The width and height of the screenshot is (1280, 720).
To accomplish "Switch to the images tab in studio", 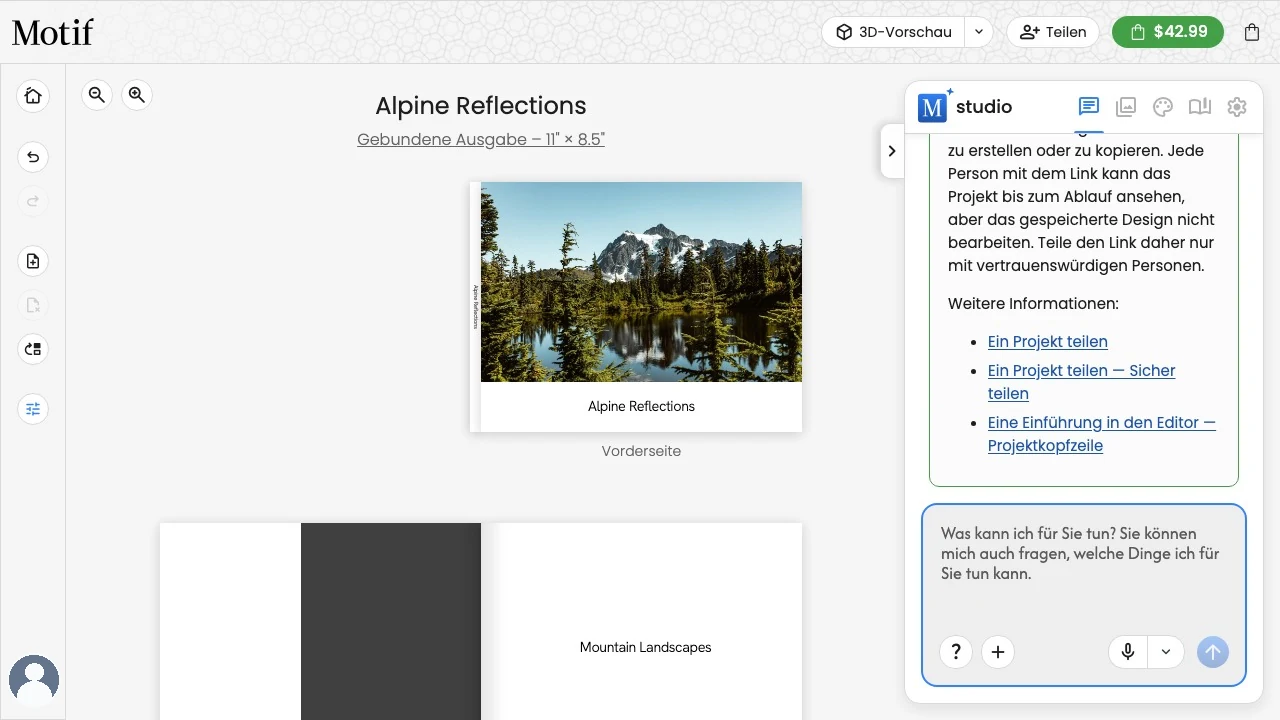I will click(x=1126, y=107).
